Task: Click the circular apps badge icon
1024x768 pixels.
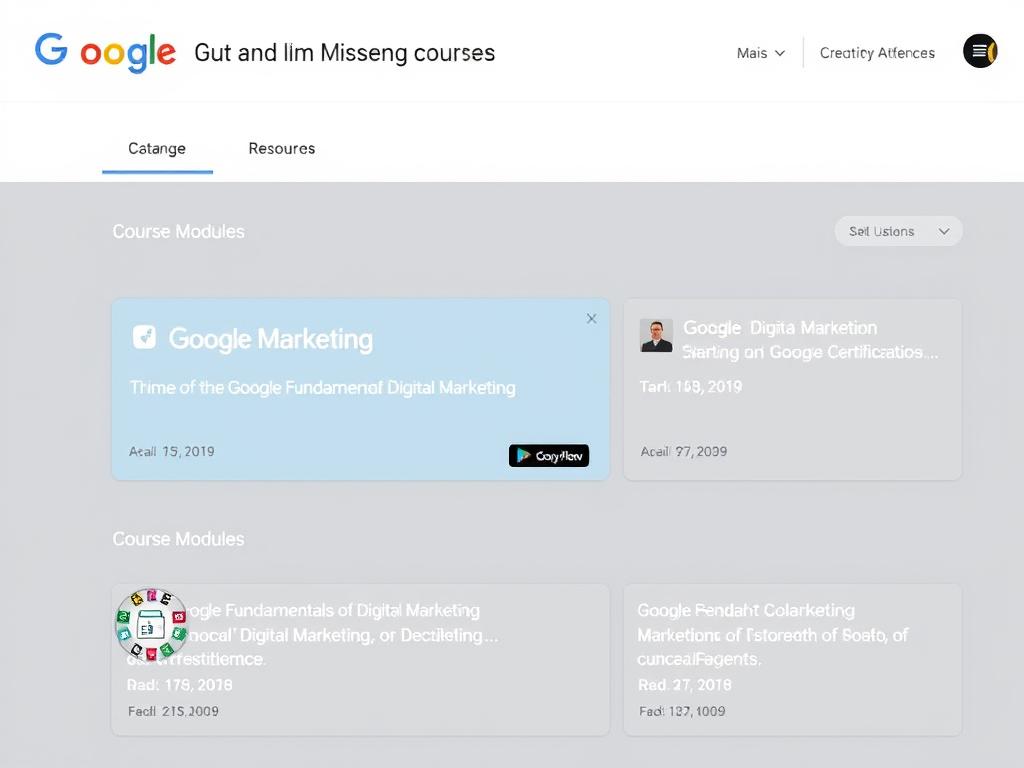Action: coord(152,624)
